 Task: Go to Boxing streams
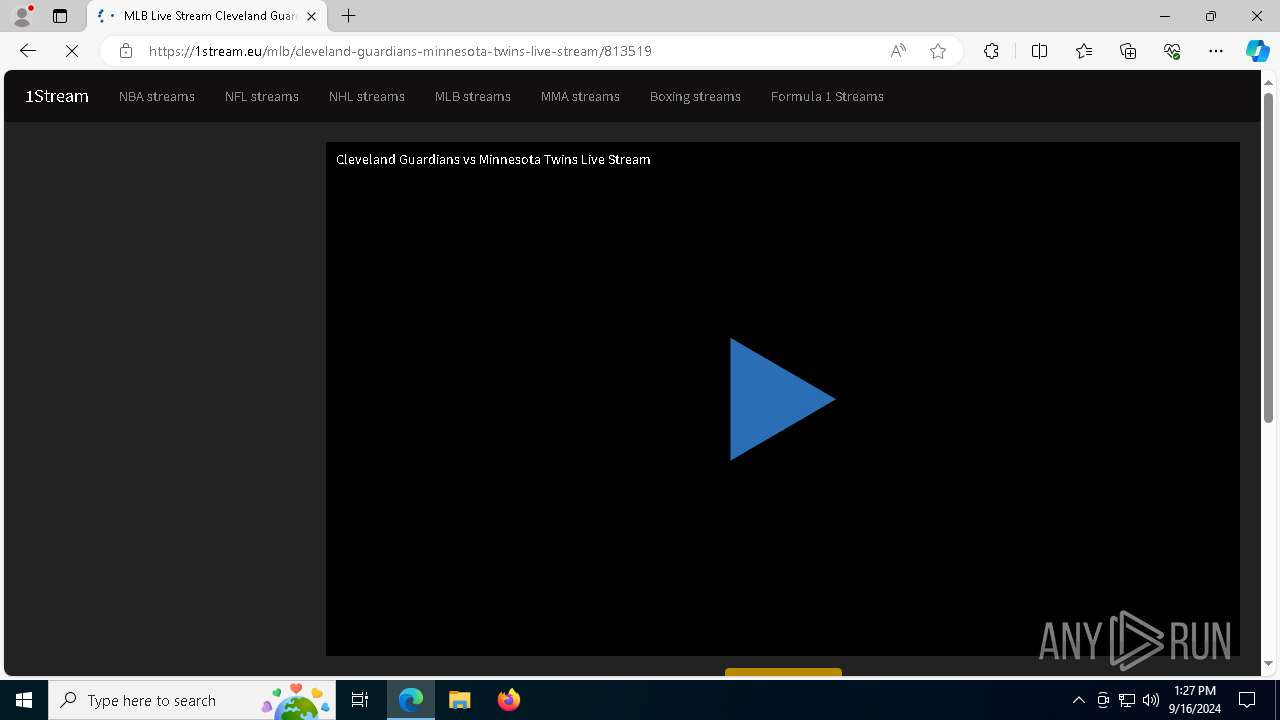click(x=695, y=97)
